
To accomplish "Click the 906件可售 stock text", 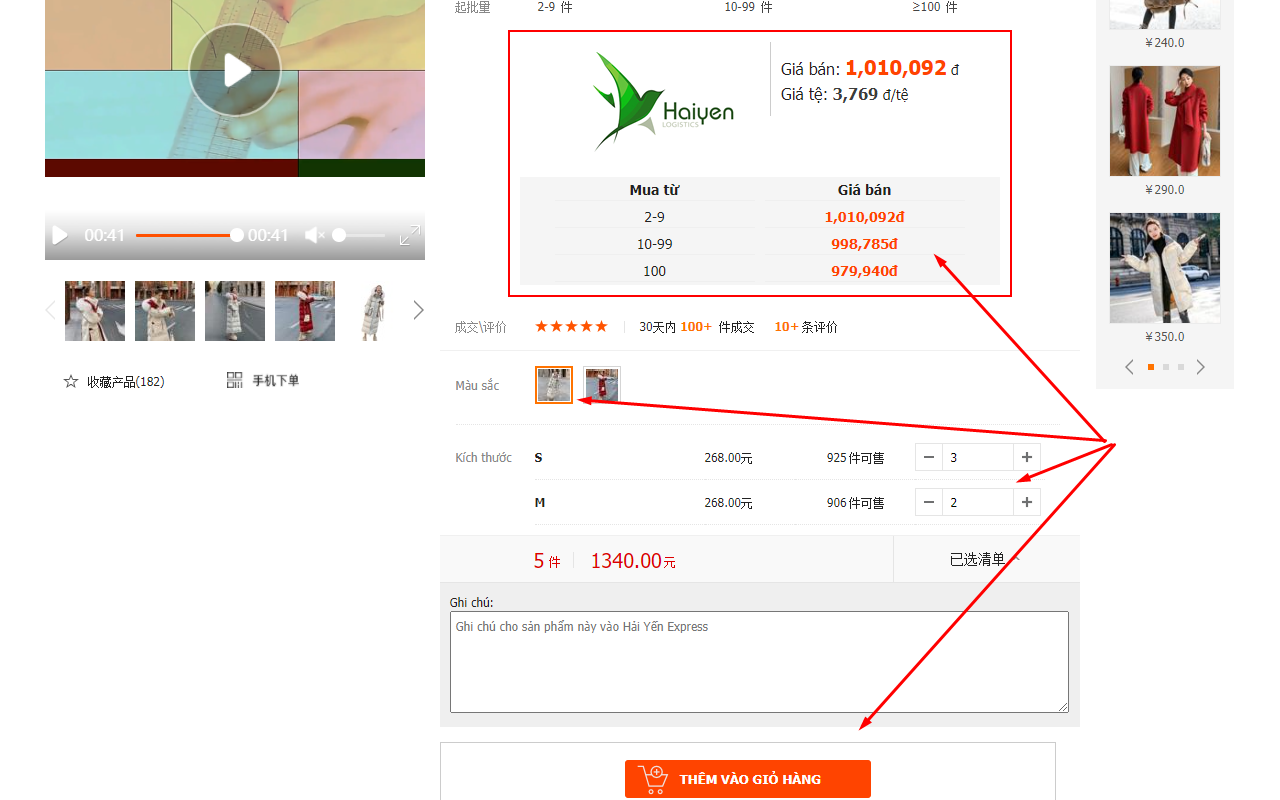I will point(856,503).
